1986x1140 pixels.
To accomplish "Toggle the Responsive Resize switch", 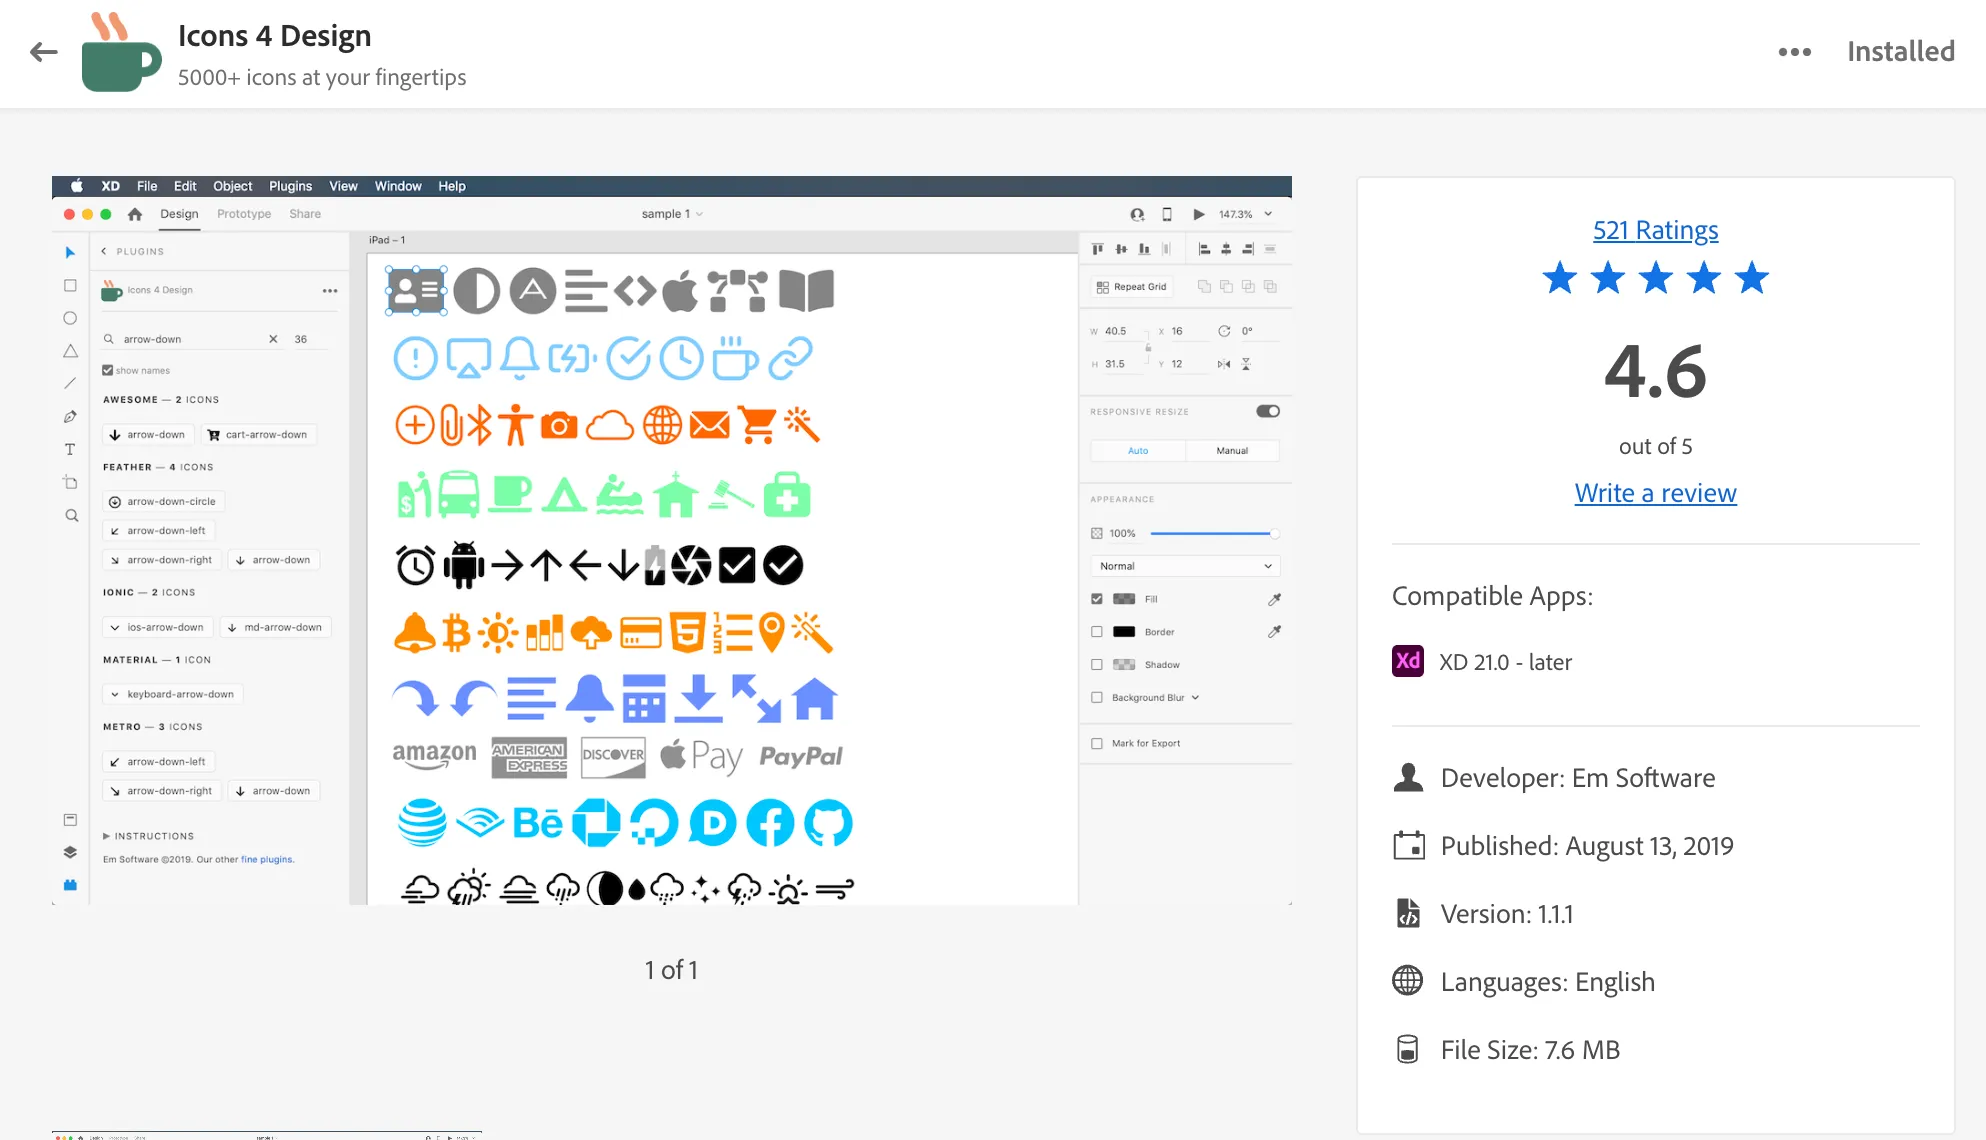I will click(1268, 411).
